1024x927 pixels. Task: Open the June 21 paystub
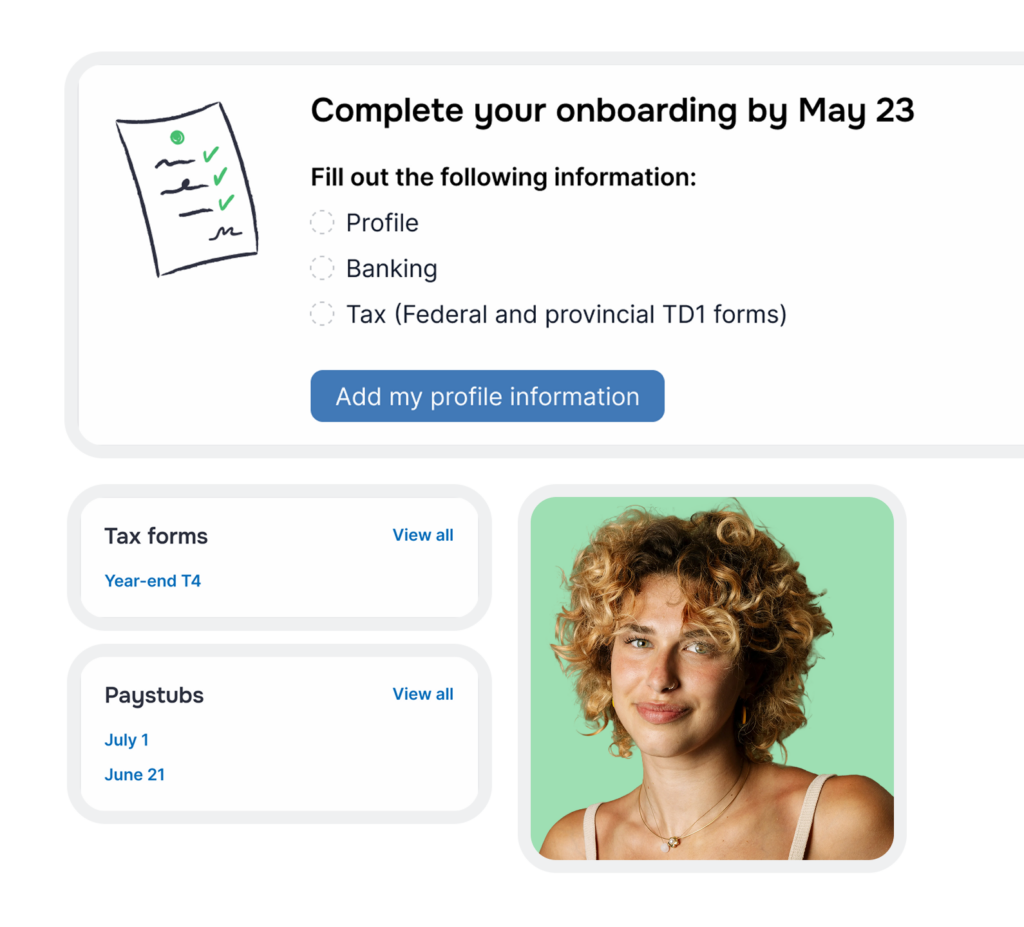tap(135, 774)
